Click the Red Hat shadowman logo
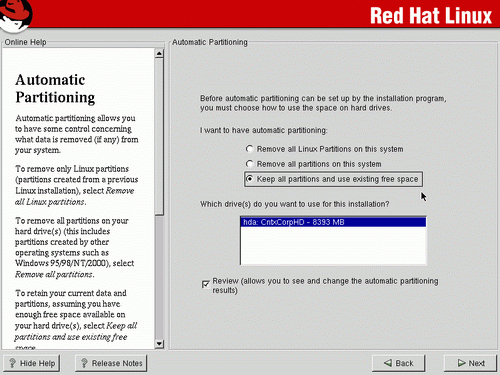This screenshot has width=500, height=375. (16, 15)
